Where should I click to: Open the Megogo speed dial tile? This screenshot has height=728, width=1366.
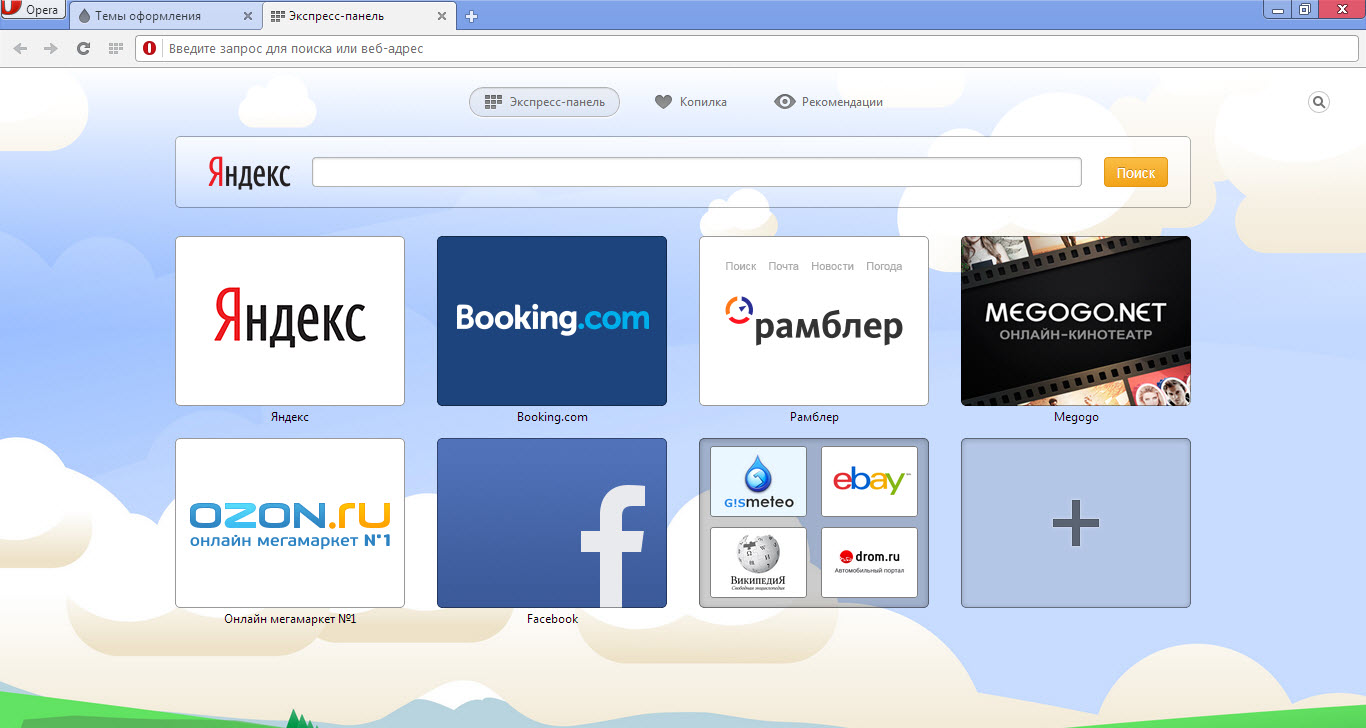point(1076,321)
